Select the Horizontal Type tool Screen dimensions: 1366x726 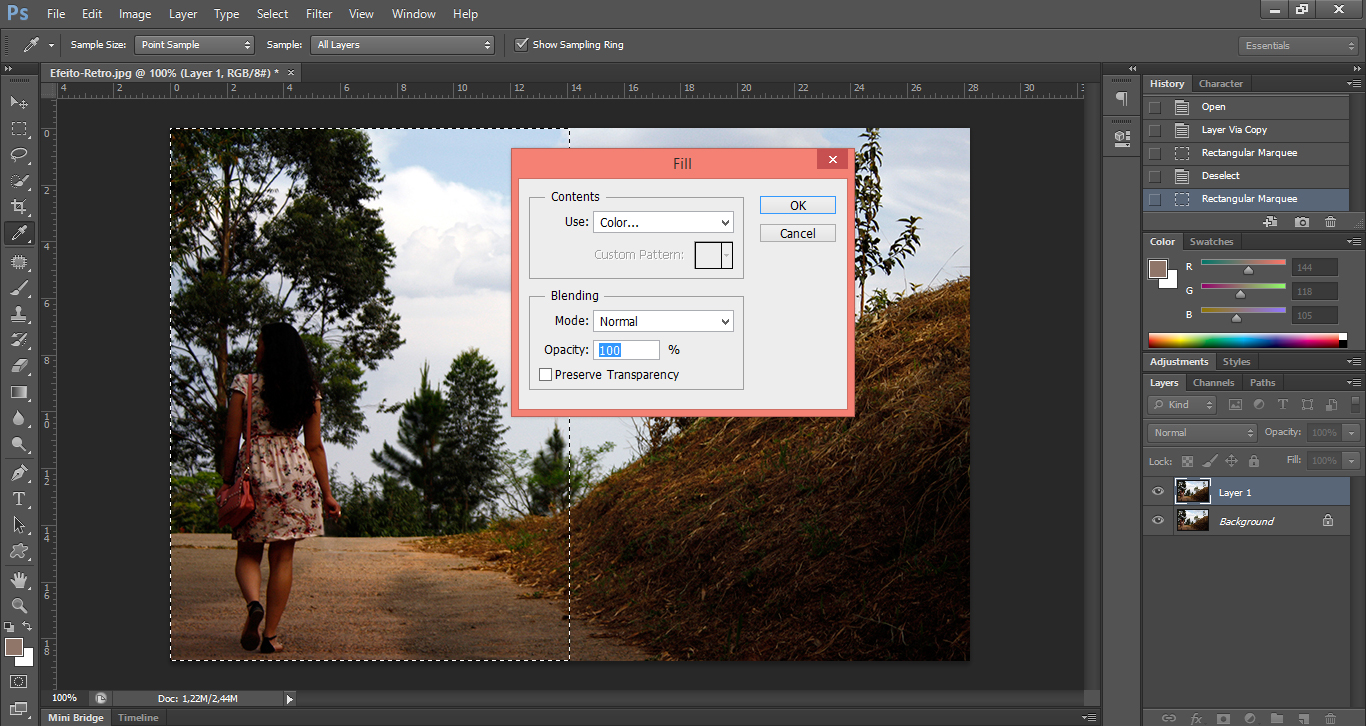pyautogui.click(x=19, y=499)
